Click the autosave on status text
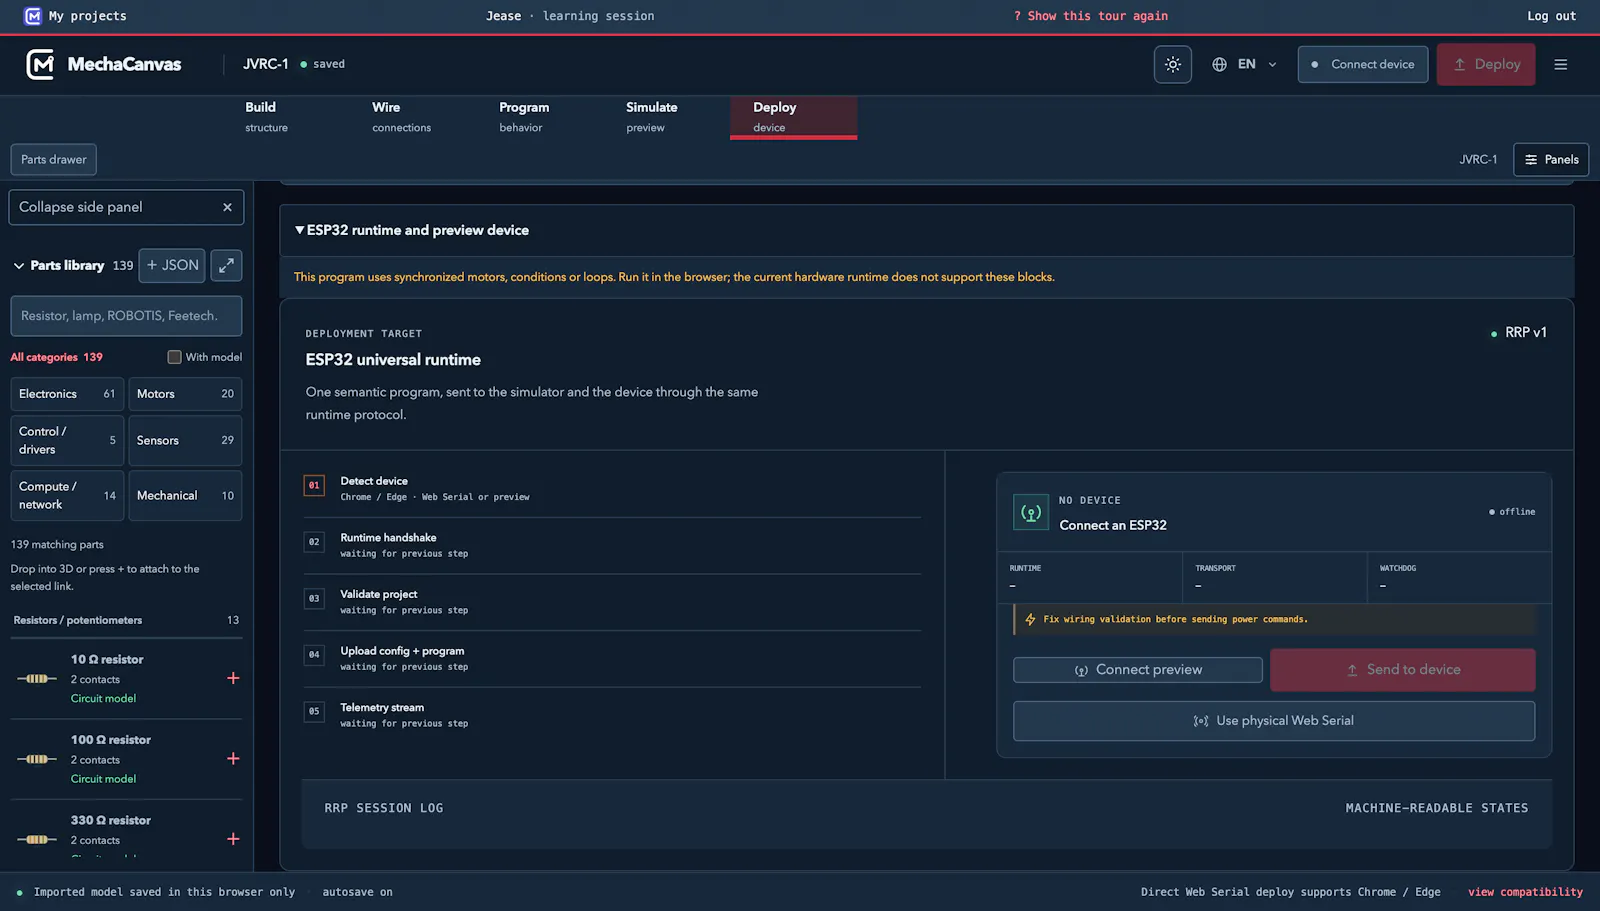Viewport: 1600px width, 911px height. pos(357,892)
